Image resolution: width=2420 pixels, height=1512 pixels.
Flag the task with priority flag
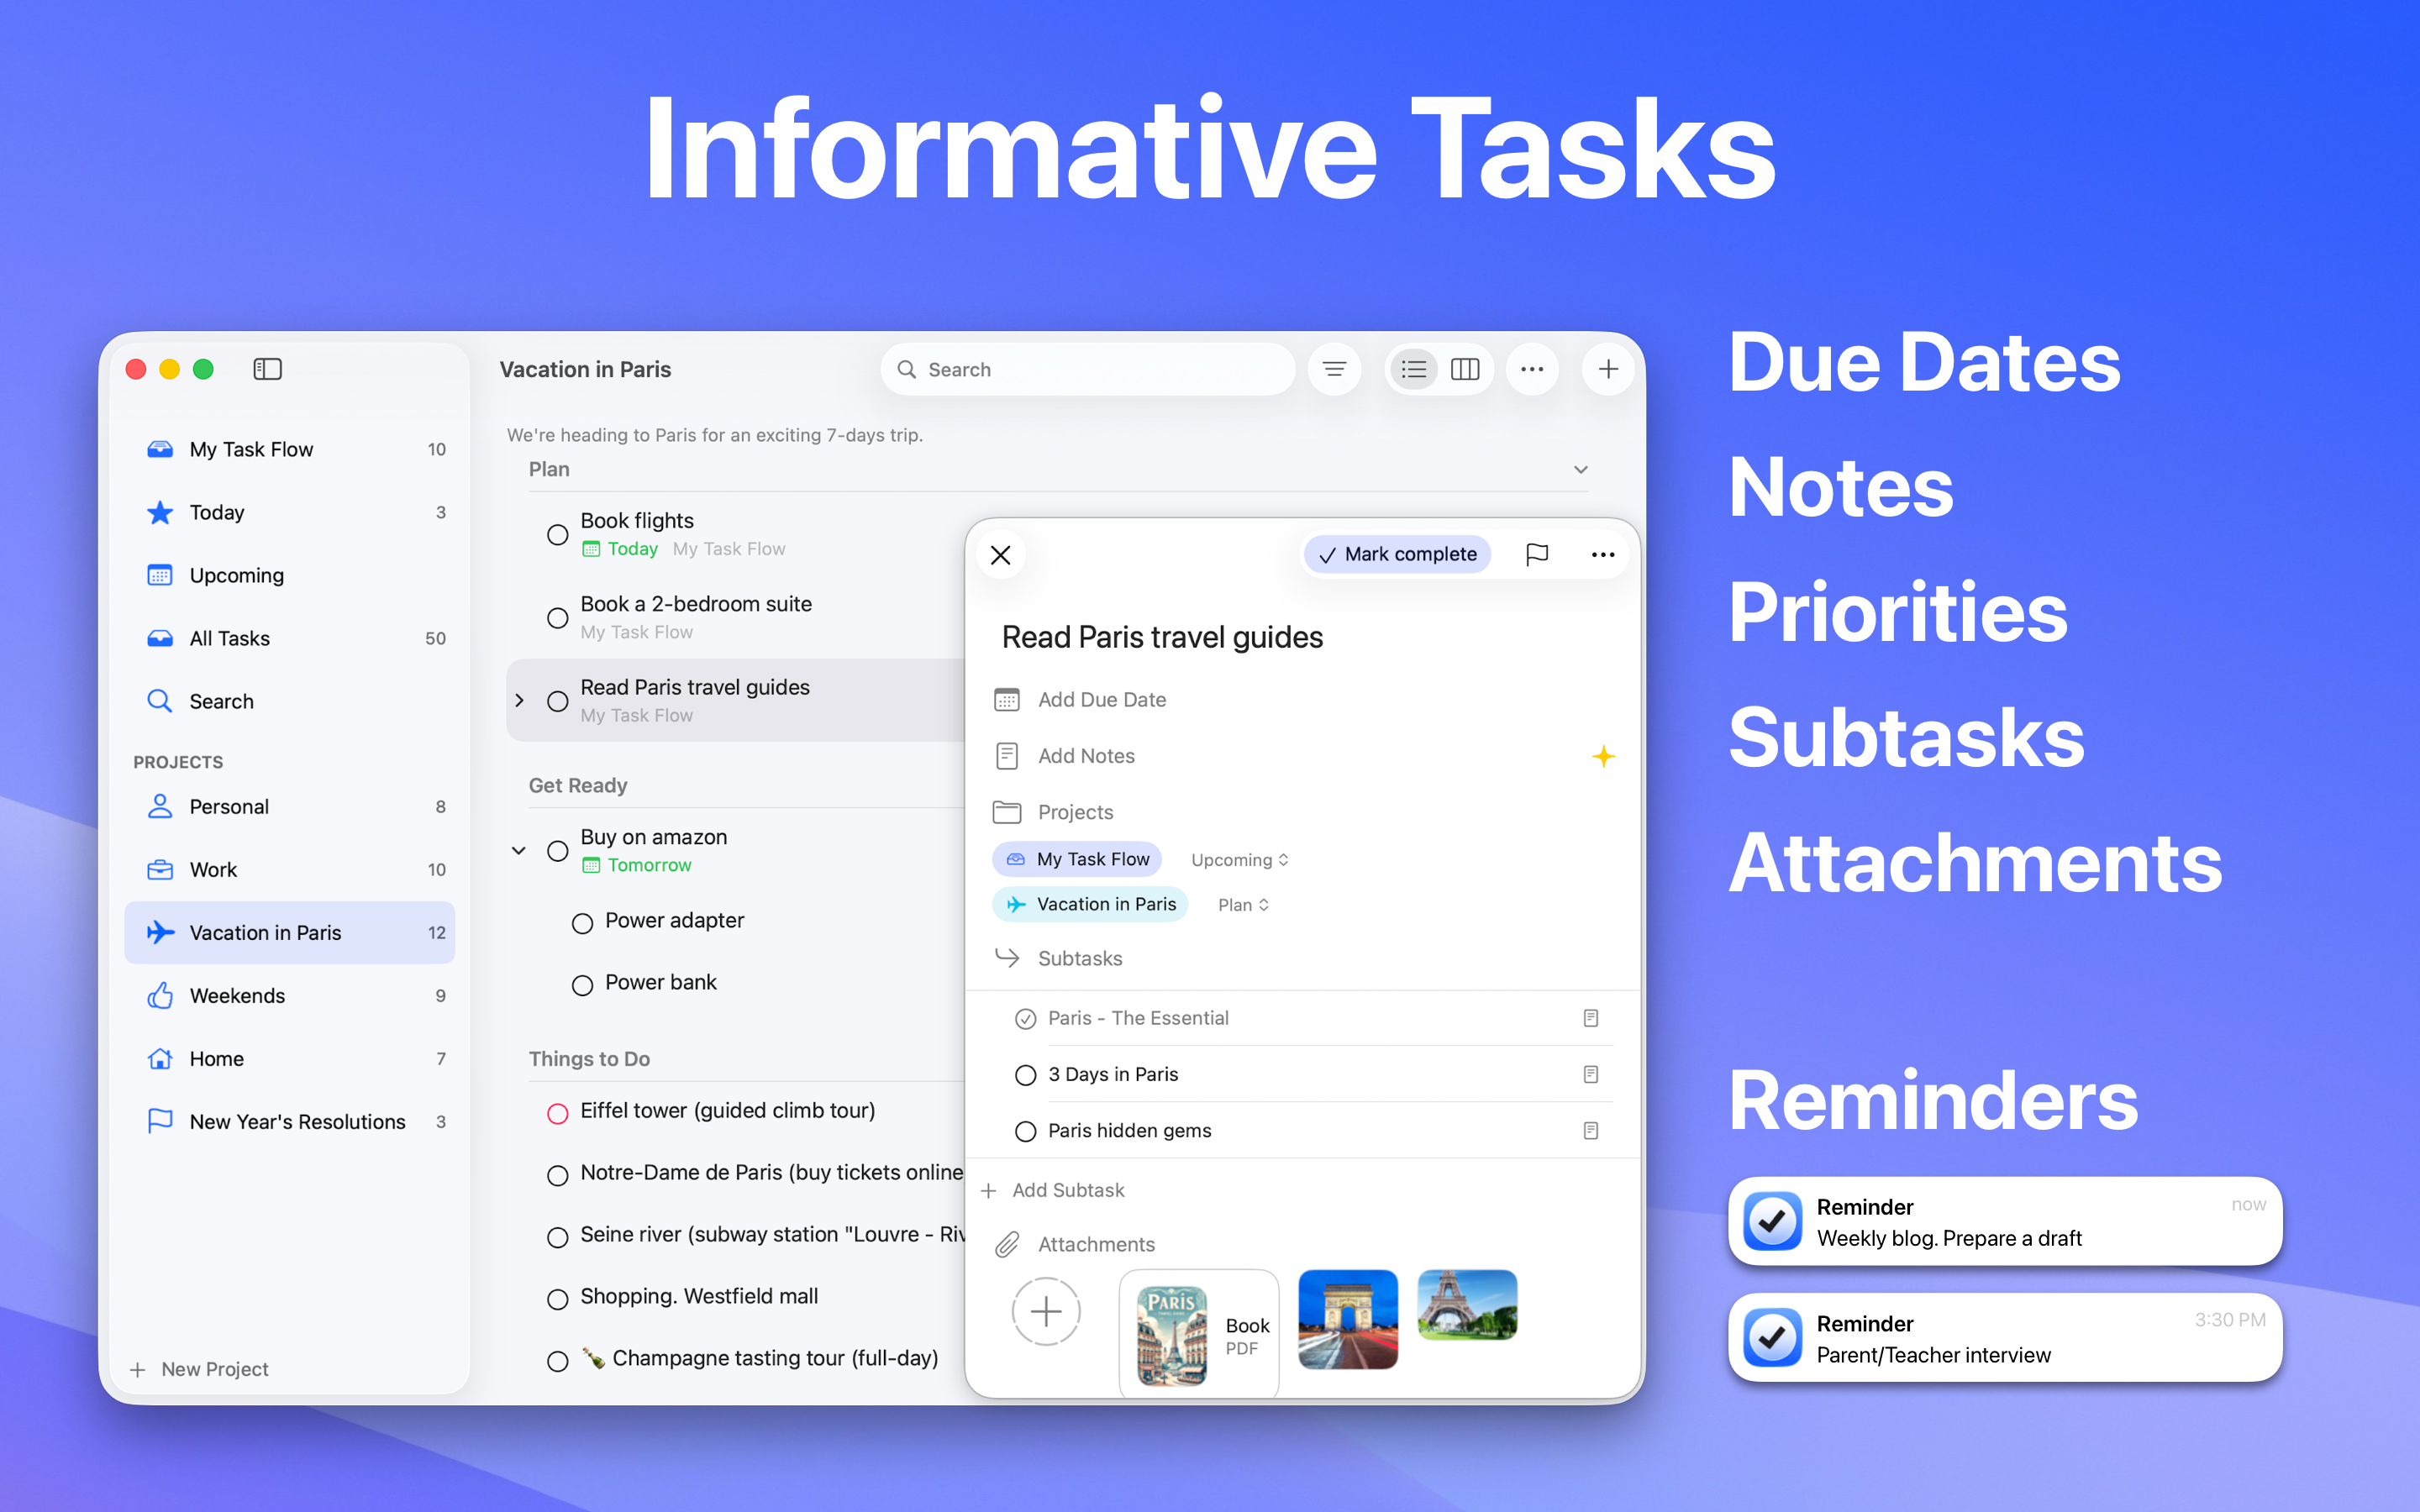(1537, 554)
